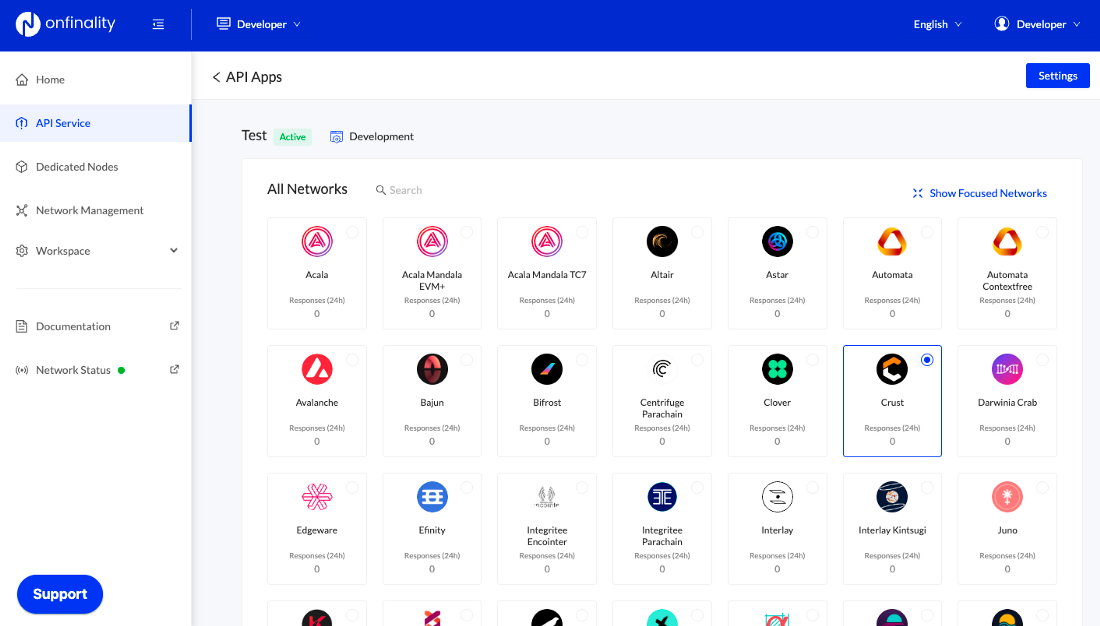Open Network Status in sidebar

point(95,370)
